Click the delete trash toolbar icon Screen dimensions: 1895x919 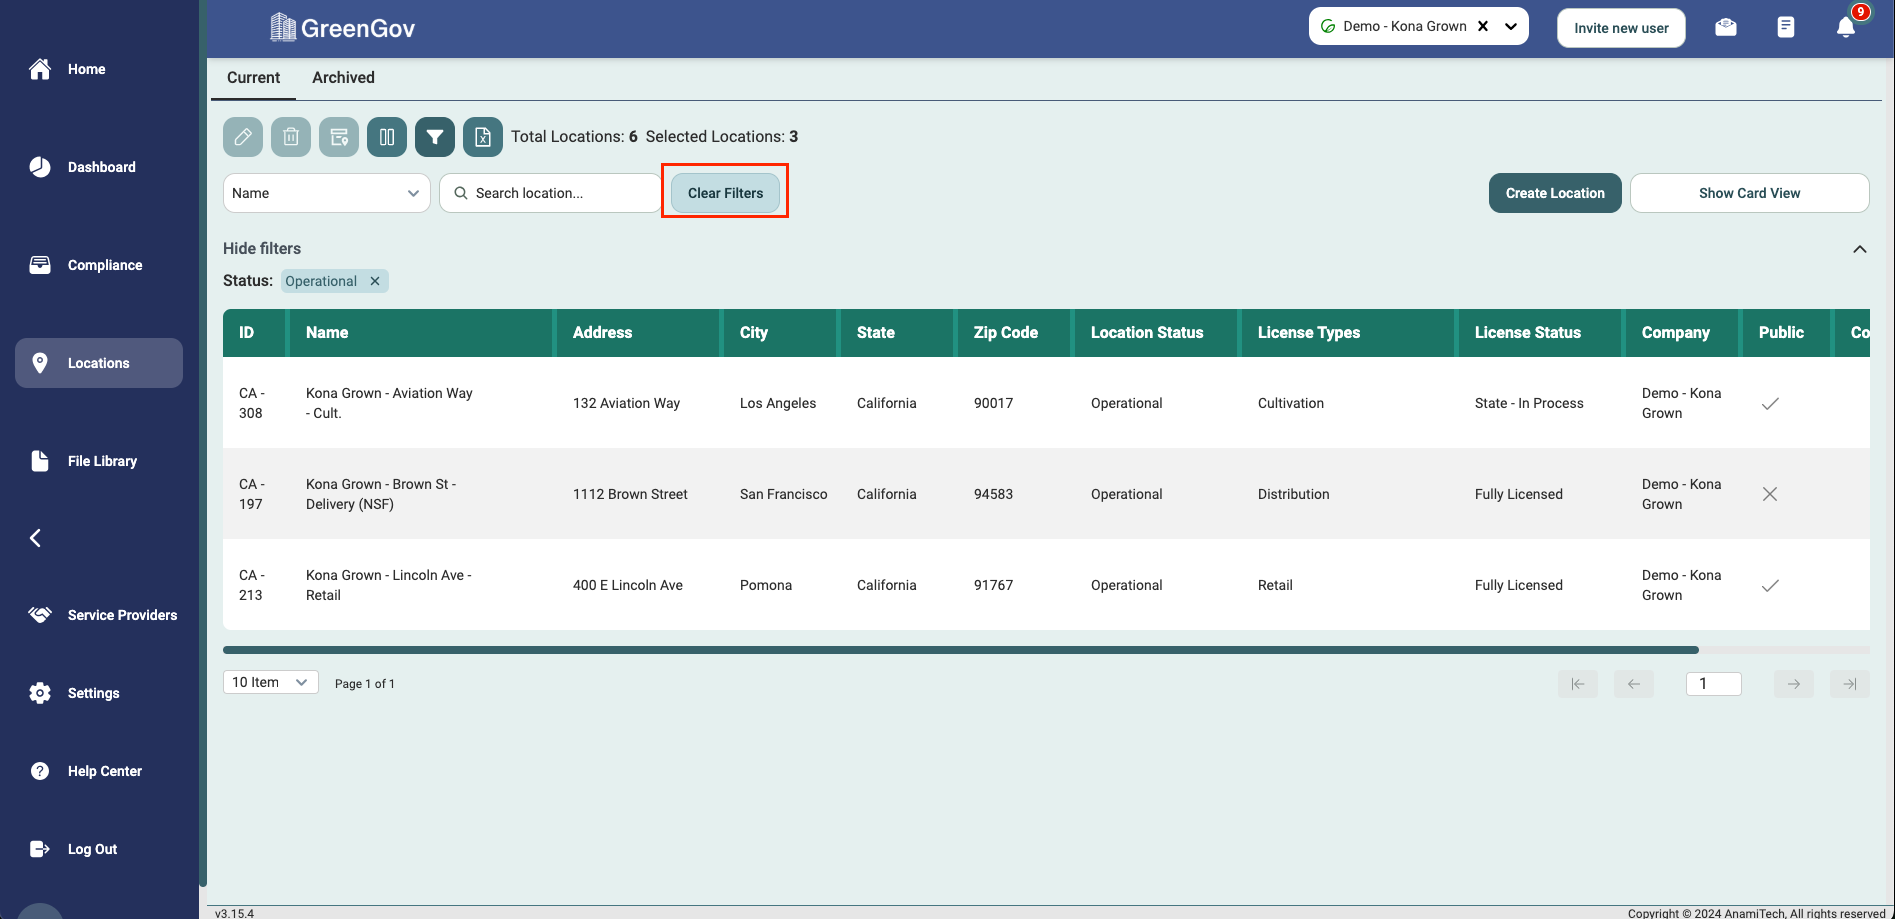point(291,137)
